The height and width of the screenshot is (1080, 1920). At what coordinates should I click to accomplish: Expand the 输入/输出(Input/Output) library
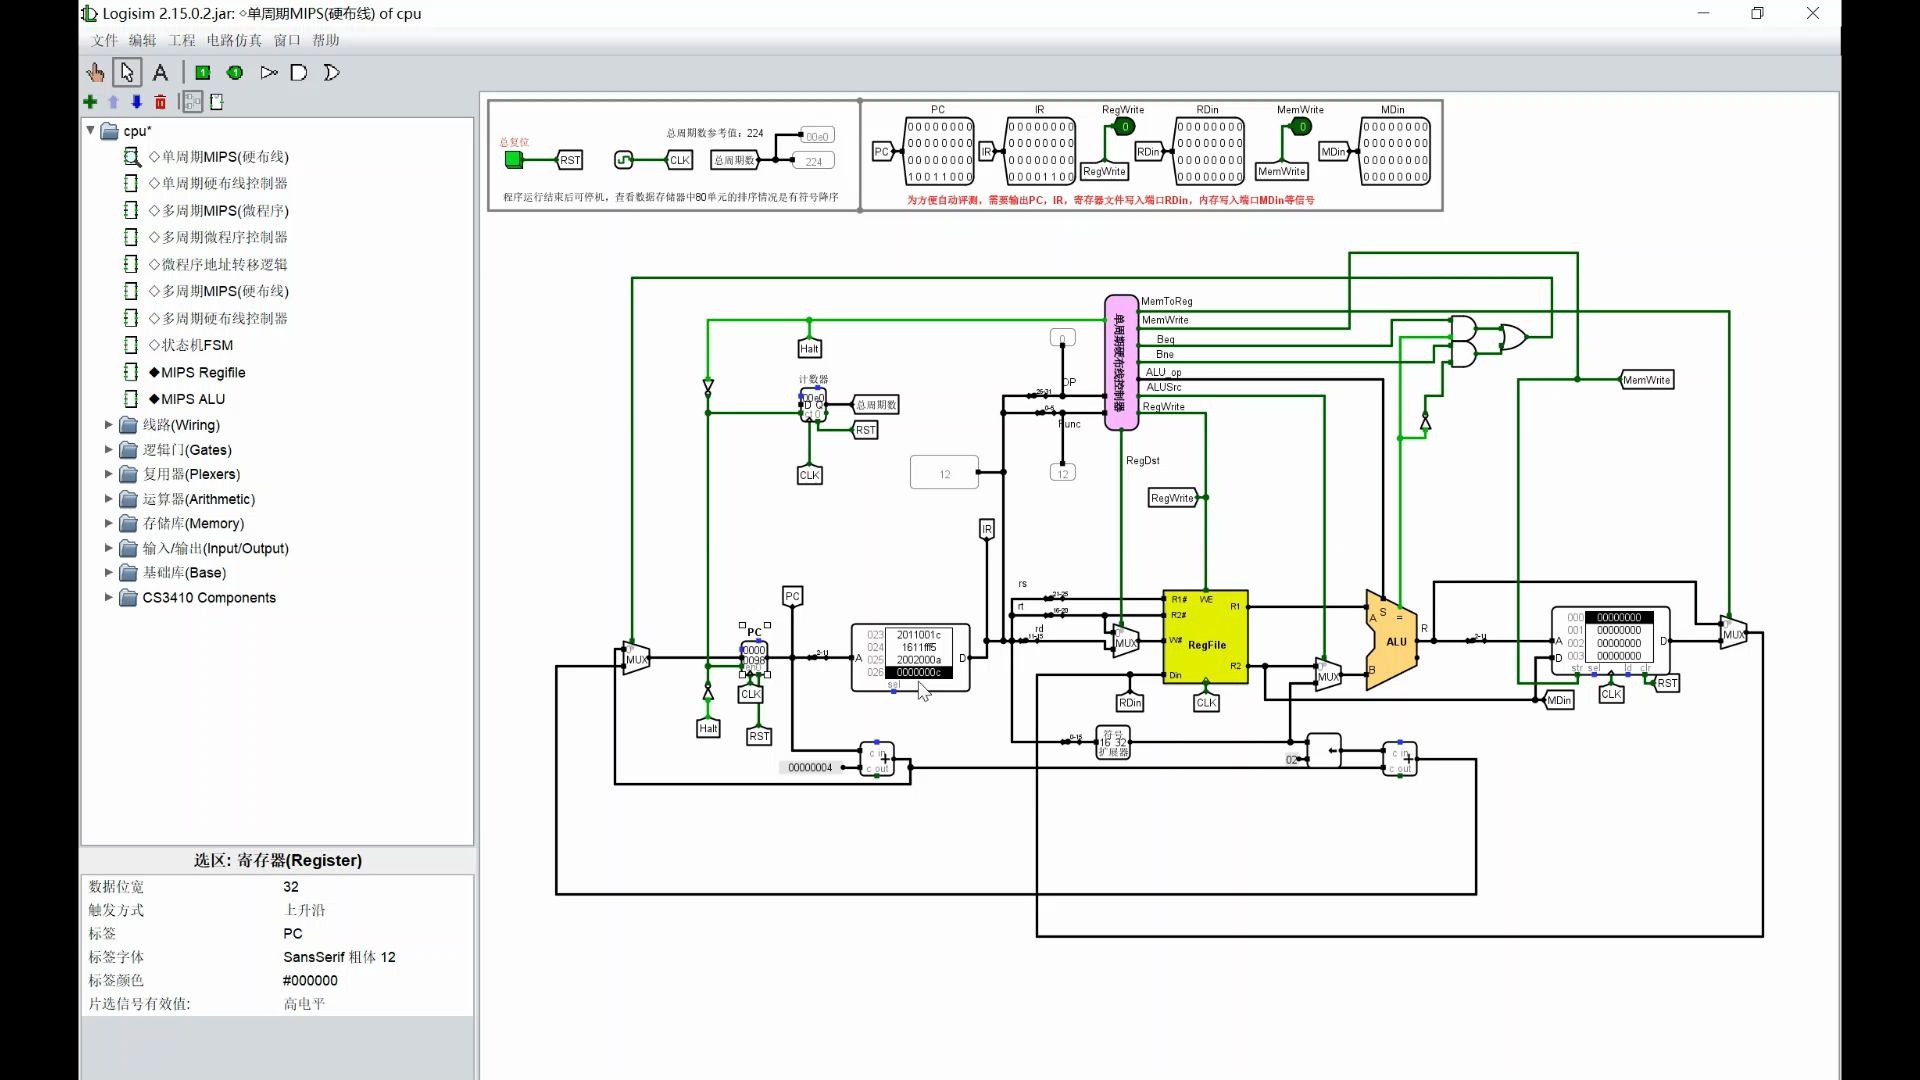click(x=109, y=548)
